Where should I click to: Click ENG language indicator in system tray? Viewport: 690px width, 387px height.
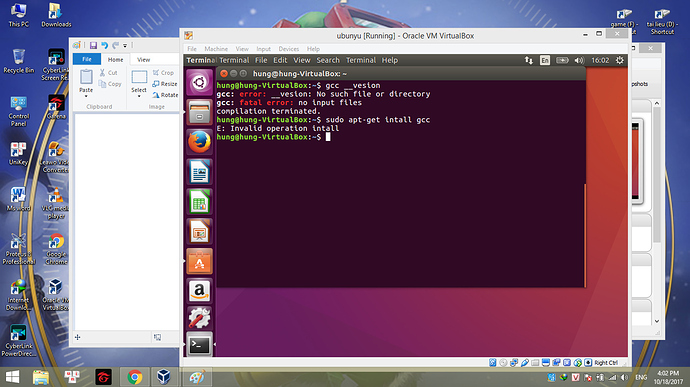[x=641, y=377]
